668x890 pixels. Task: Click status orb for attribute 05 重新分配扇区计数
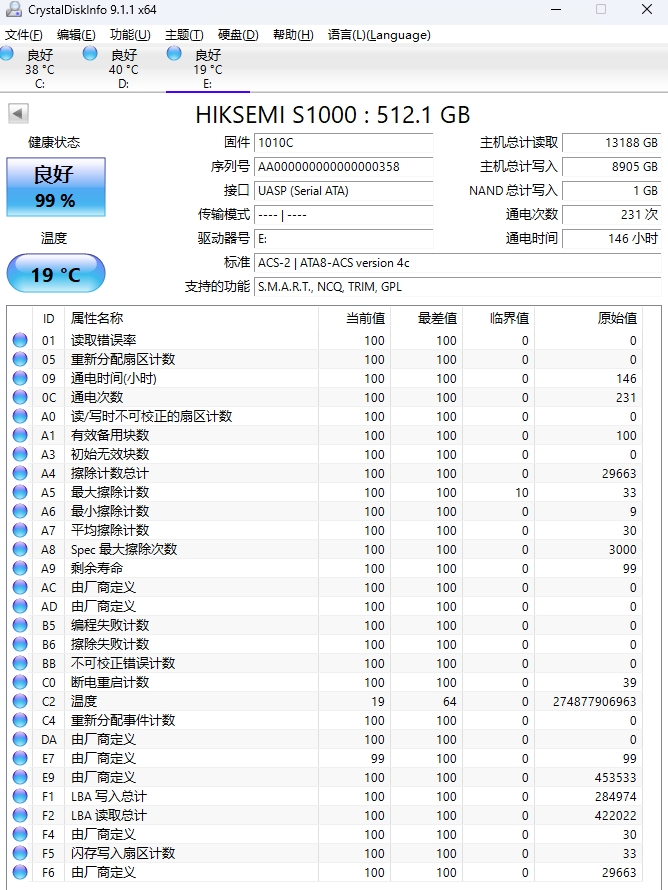(20, 359)
